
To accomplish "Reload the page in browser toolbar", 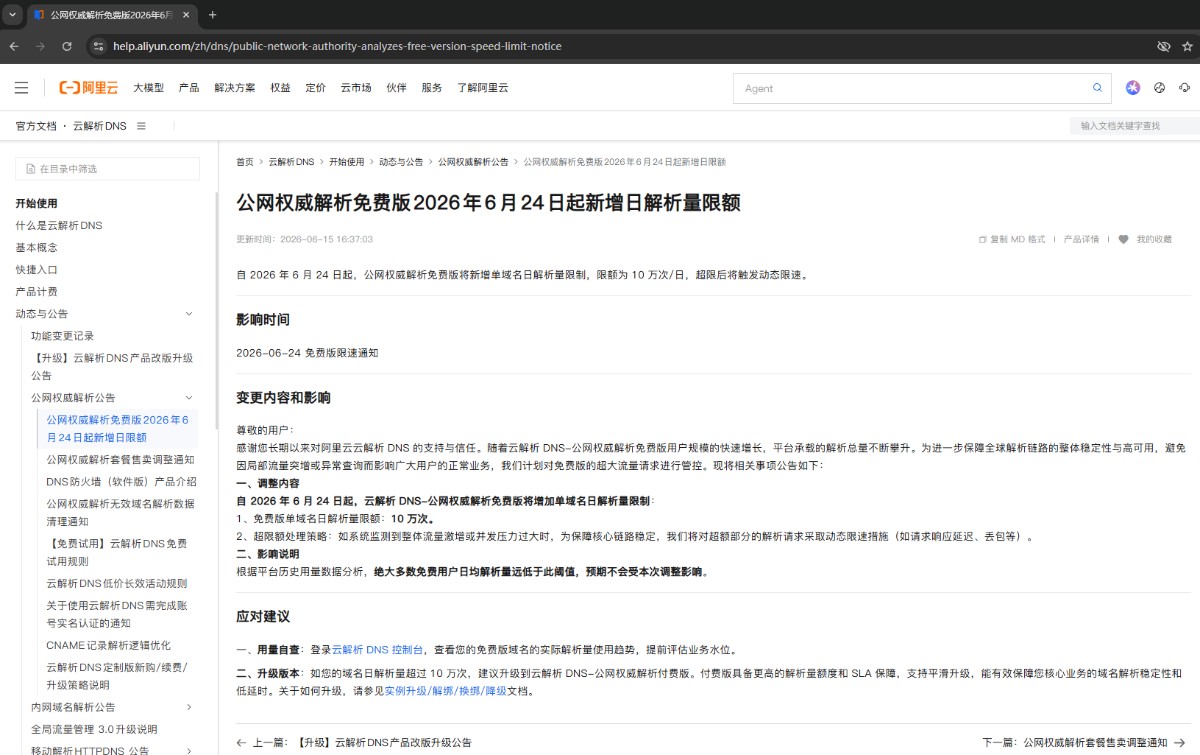I will point(67,46).
